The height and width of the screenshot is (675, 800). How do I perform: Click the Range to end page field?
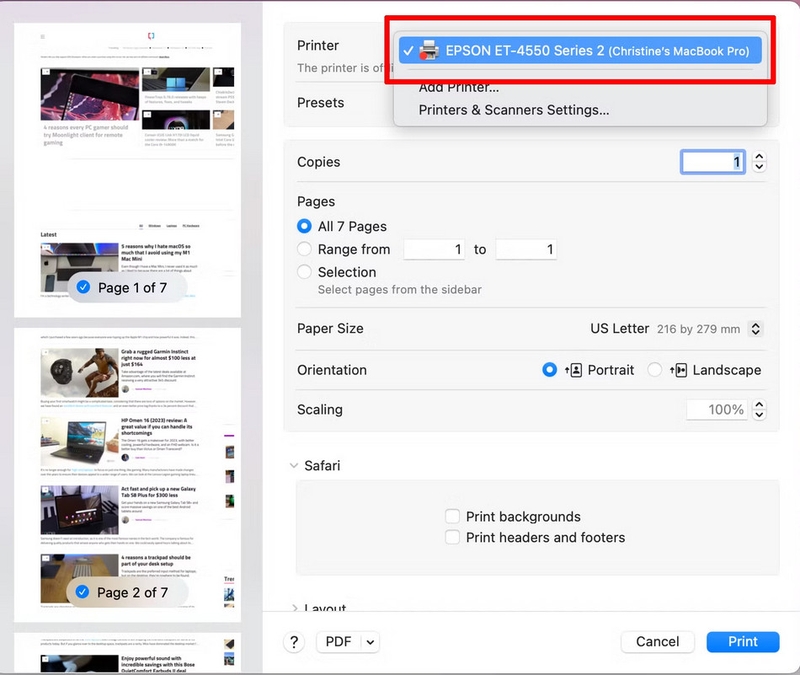(x=526, y=249)
